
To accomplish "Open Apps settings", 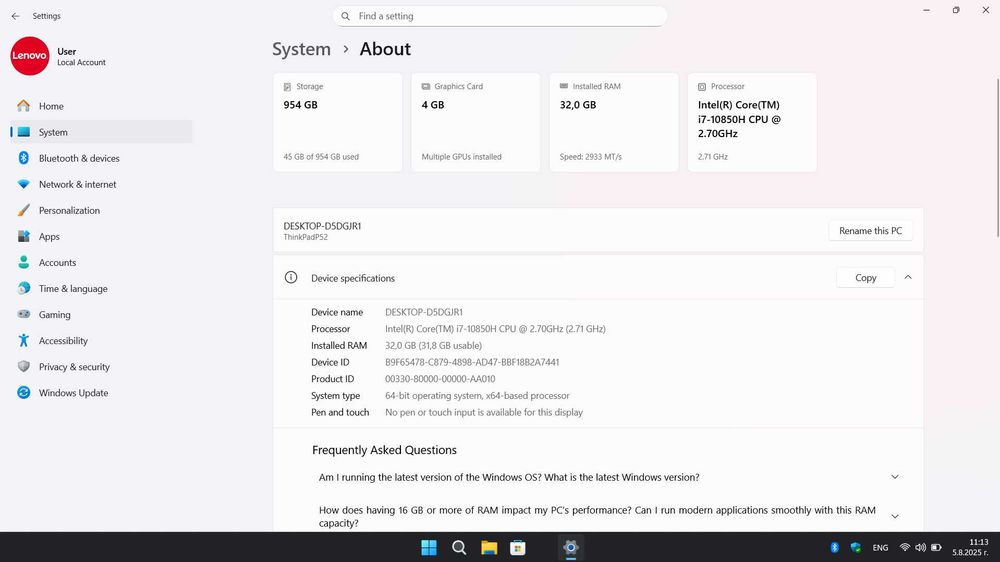I will point(101,237).
